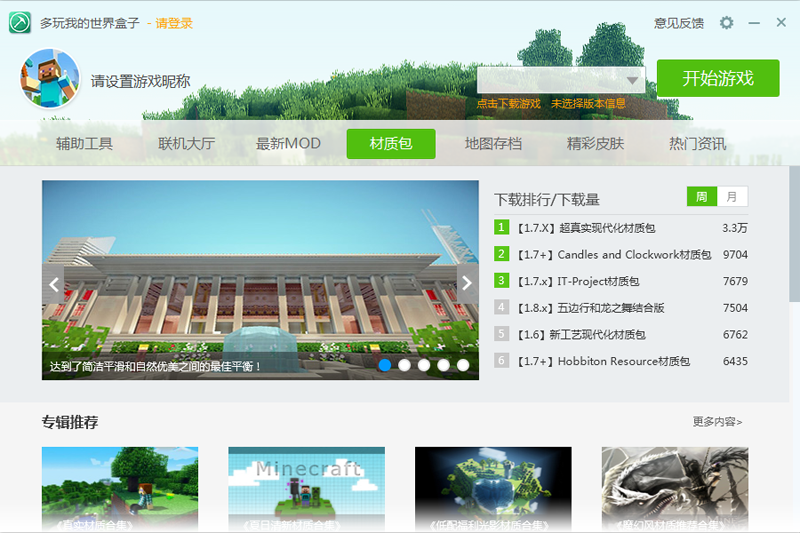This screenshot has width=800, height=533.
Task: Click 点击下载游戏 link
Action: [508, 104]
